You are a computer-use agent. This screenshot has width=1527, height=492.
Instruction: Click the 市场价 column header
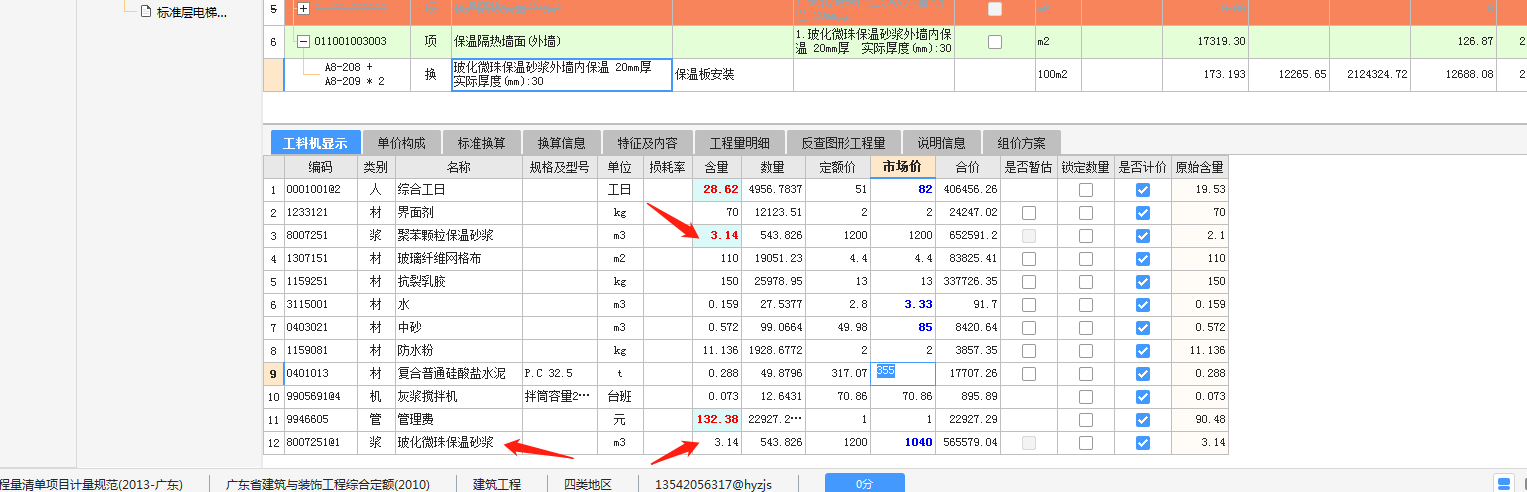pos(903,166)
